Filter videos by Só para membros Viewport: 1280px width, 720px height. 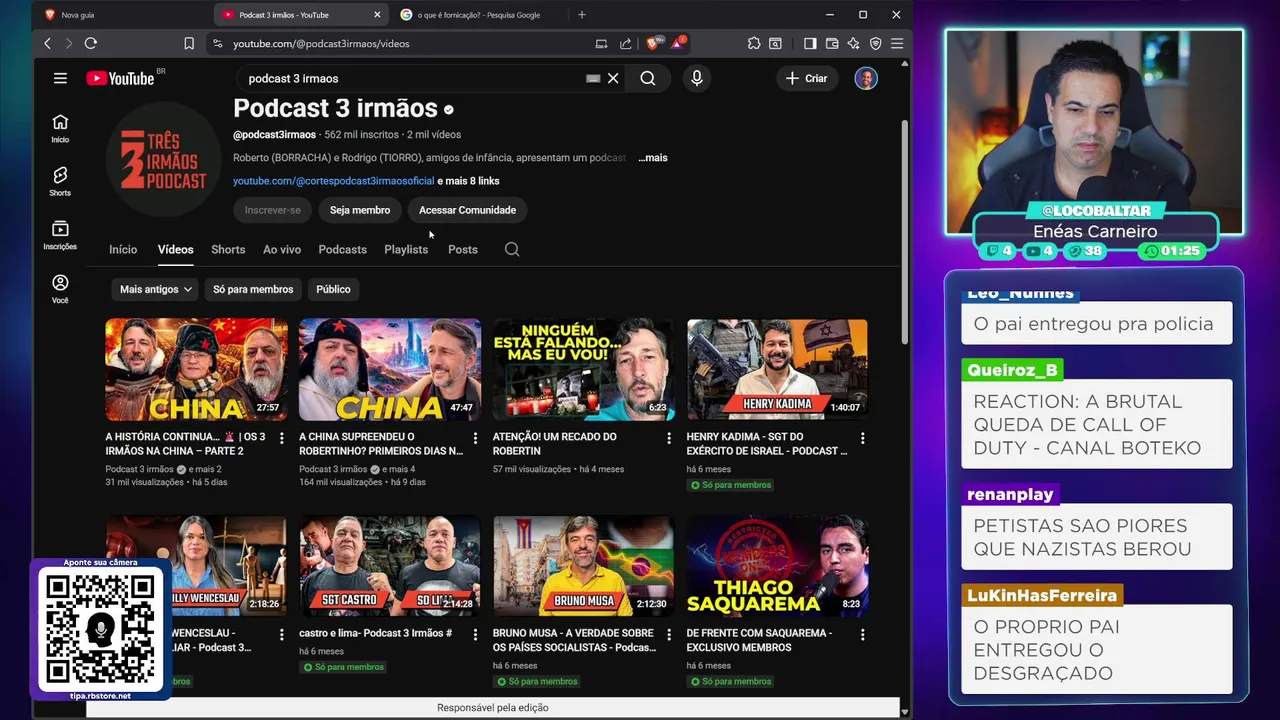click(253, 289)
